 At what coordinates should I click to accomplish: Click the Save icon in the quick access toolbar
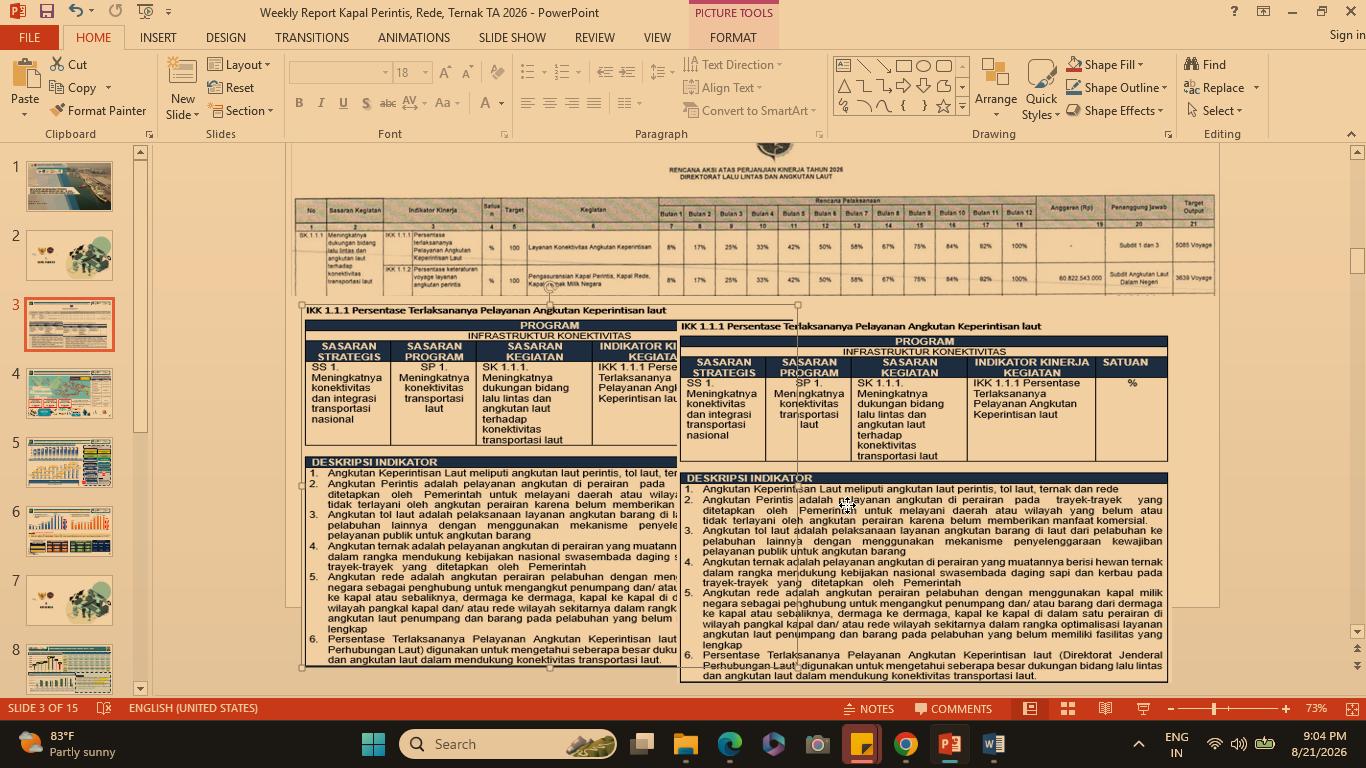(46, 11)
